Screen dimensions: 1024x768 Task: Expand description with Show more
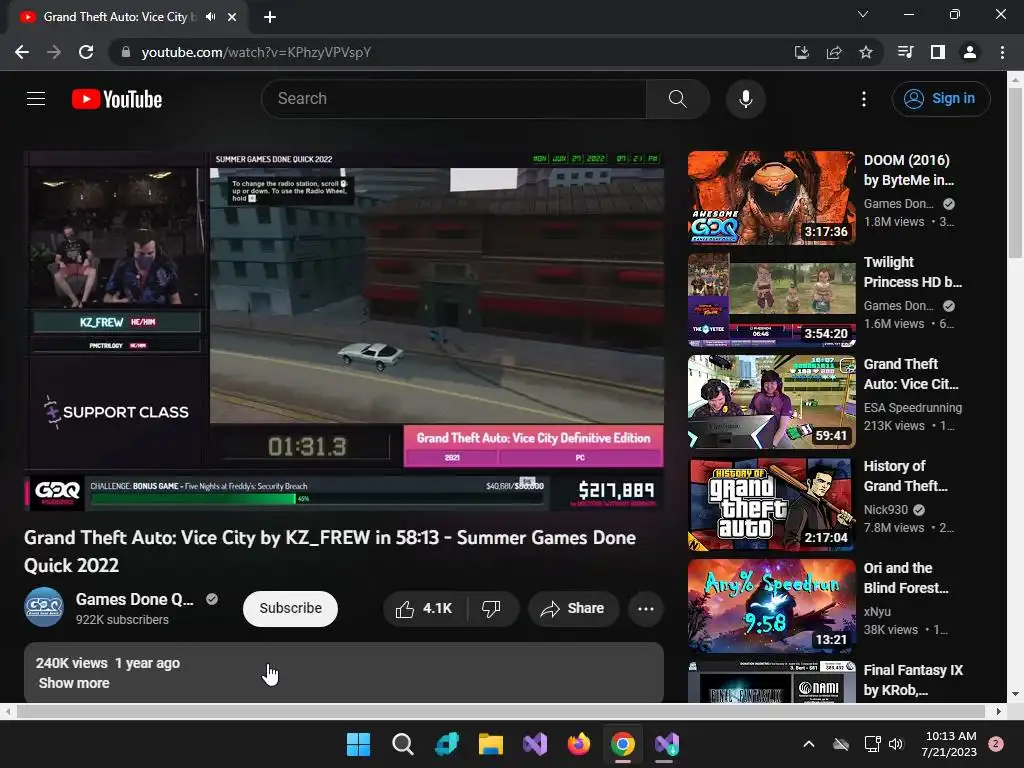click(74, 683)
